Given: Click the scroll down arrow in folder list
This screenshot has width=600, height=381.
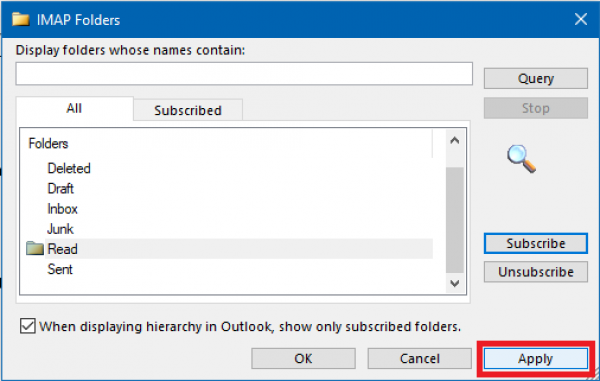Looking at the screenshot, I should tap(455, 283).
